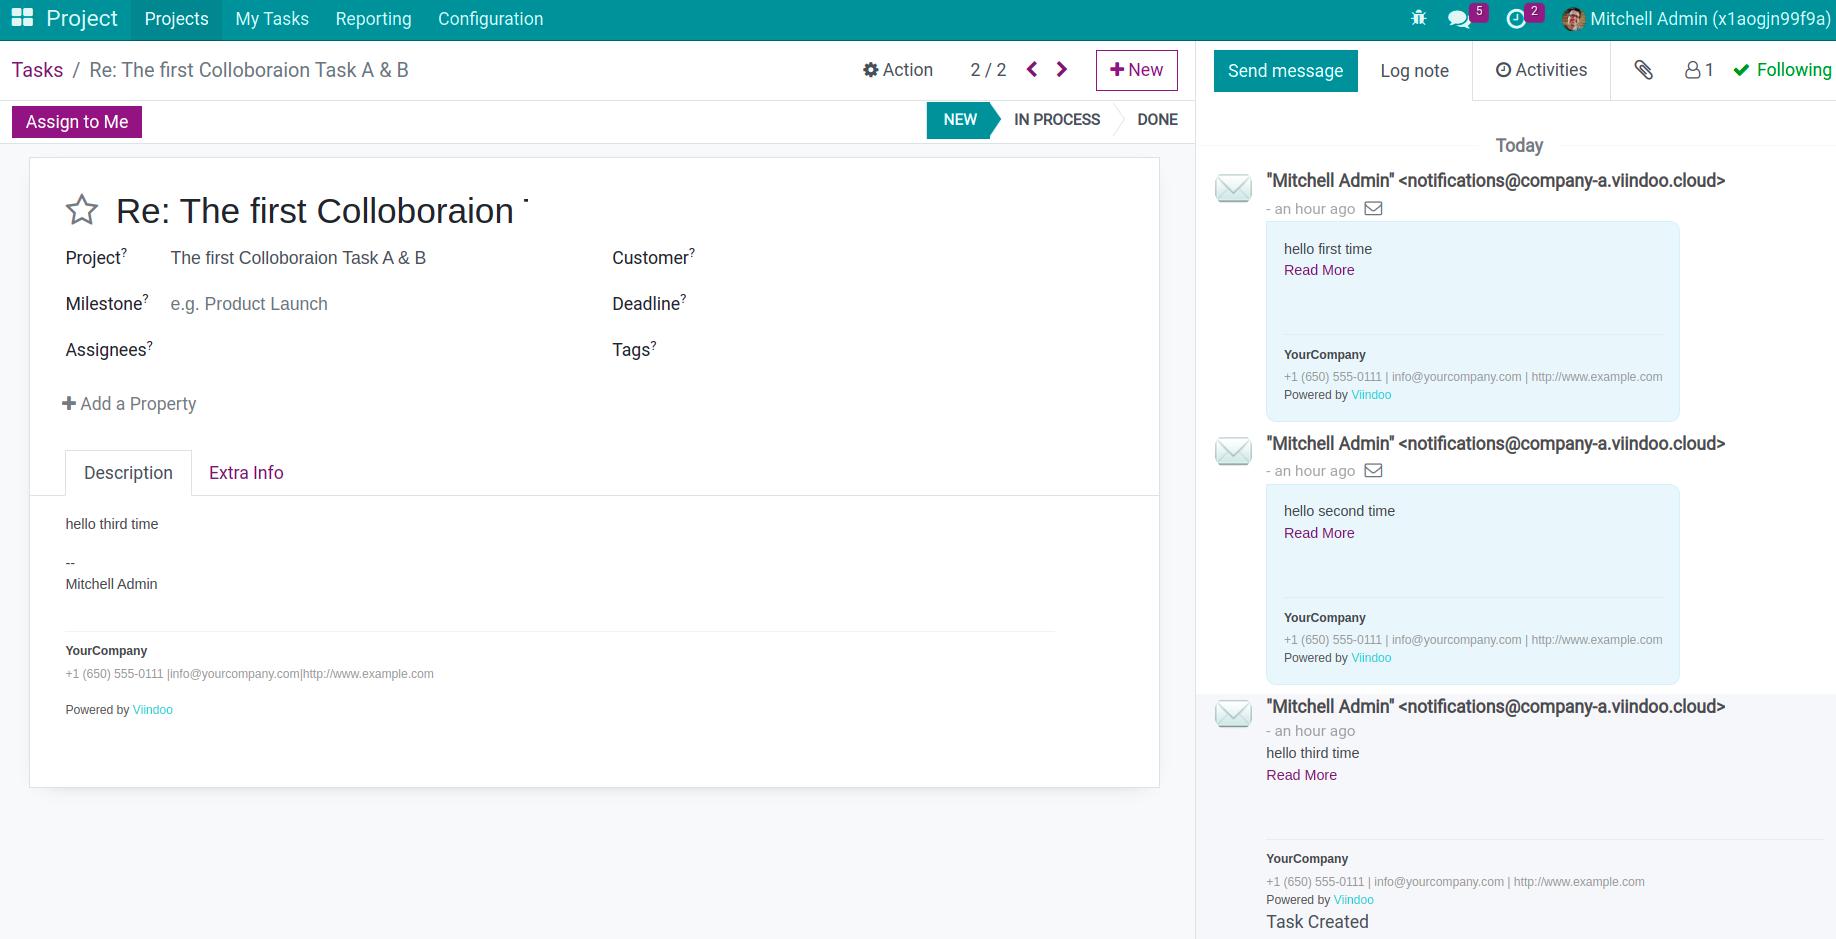
Task: Open attachments paperclip icon
Action: click(1643, 70)
